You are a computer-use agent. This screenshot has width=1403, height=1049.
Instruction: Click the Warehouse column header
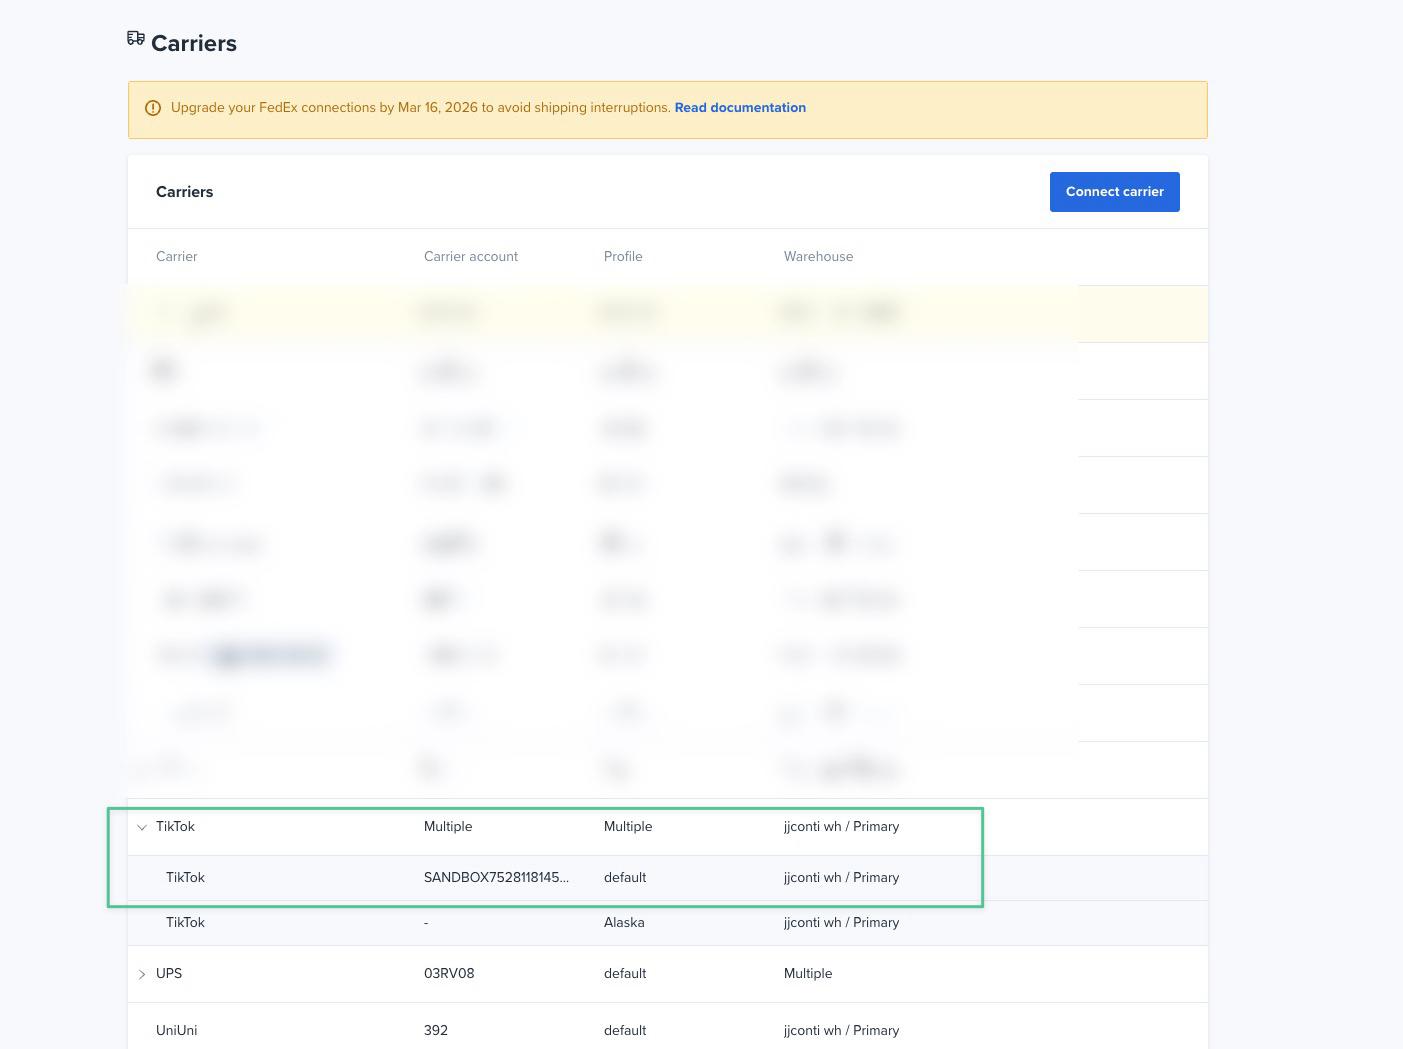[818, 257]
